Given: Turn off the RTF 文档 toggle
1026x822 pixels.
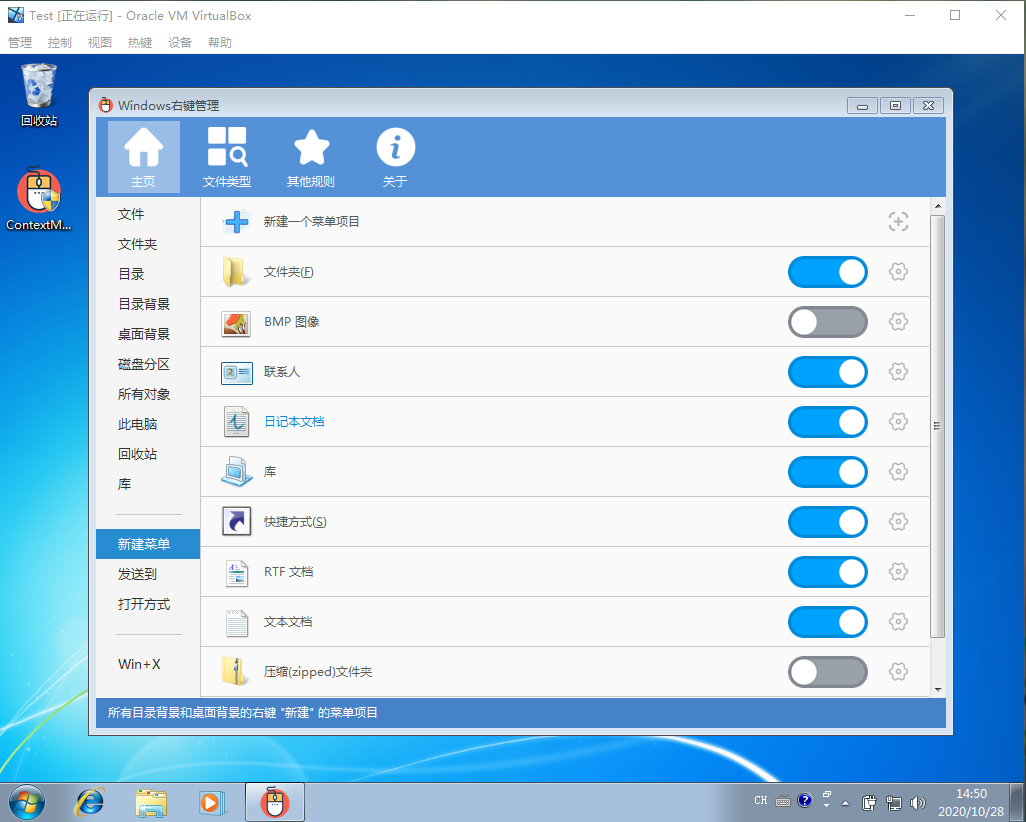Looking at the screenshot, I should [x=827, y=572].
